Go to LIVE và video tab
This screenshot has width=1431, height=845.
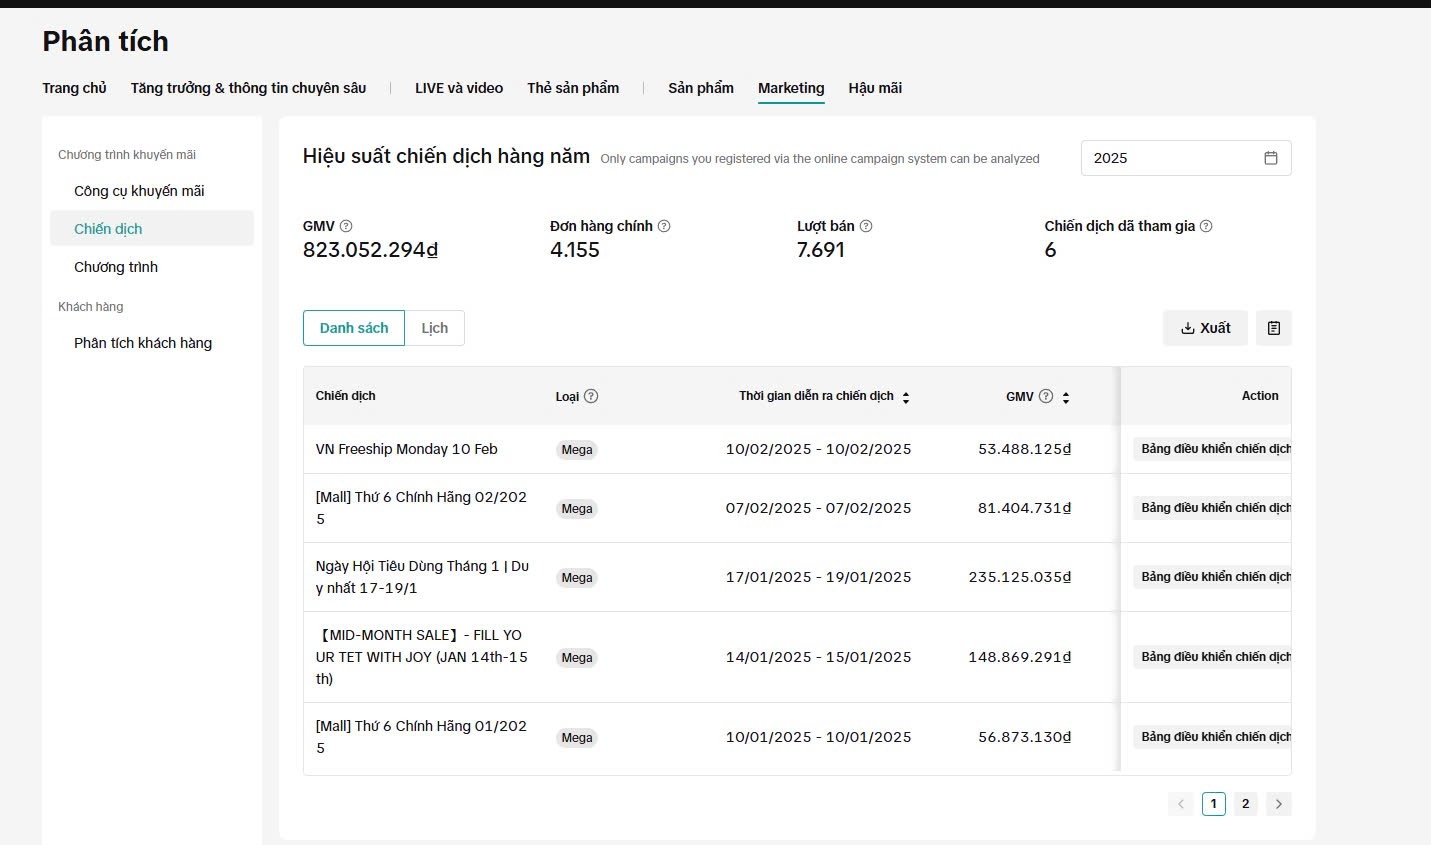click(x=459, y=88)
